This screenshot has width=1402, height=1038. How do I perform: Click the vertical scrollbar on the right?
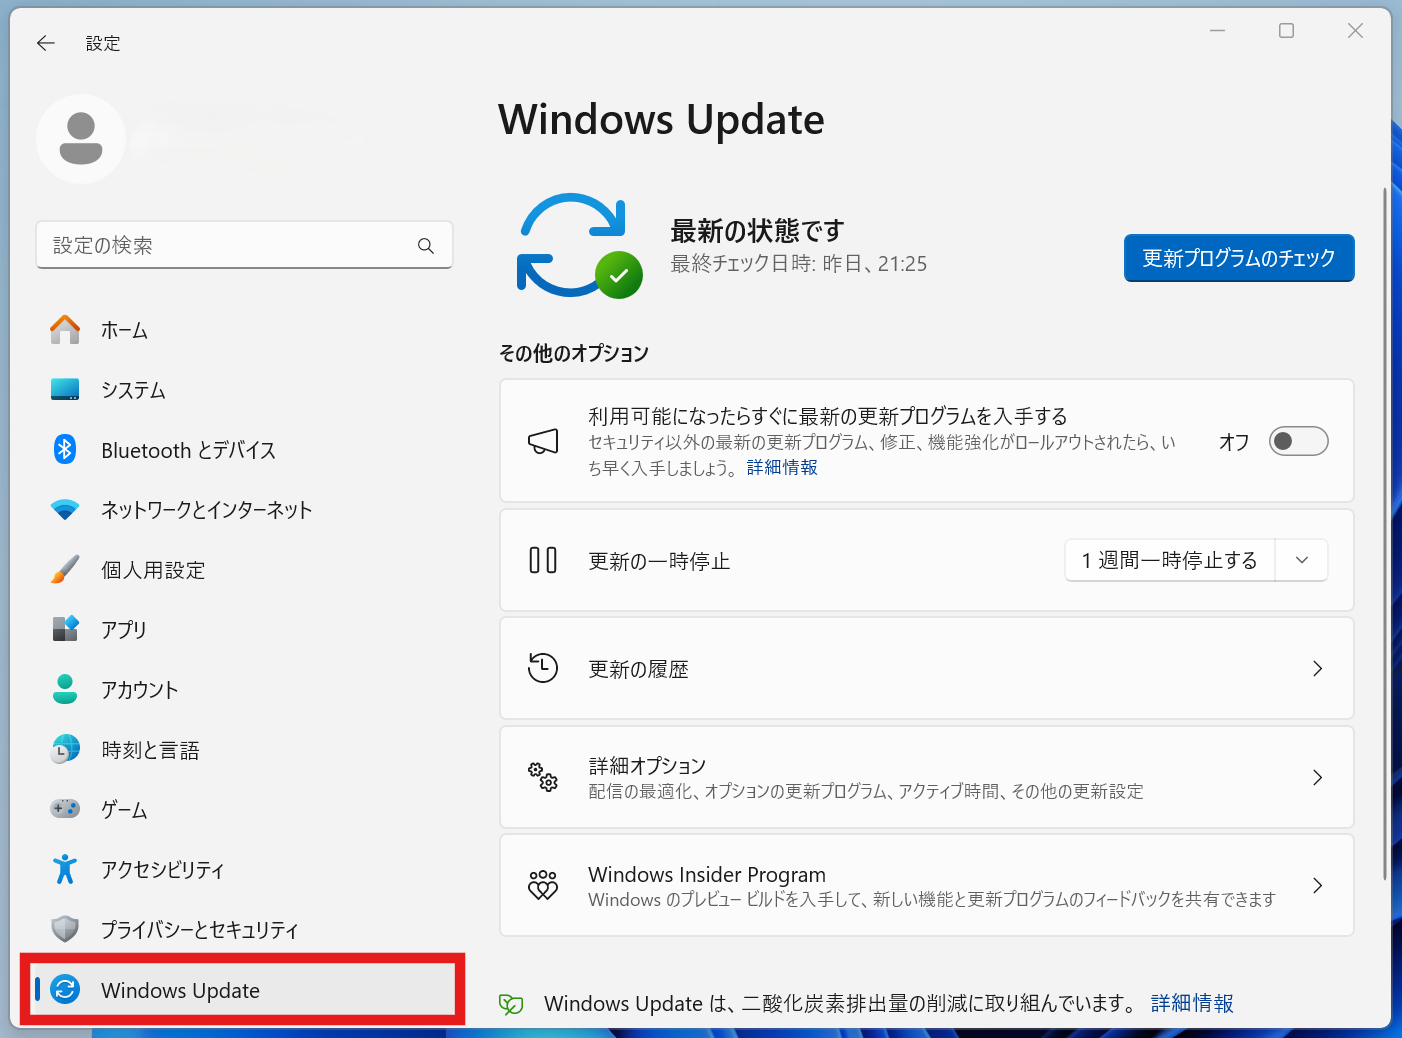point(1385,532)
